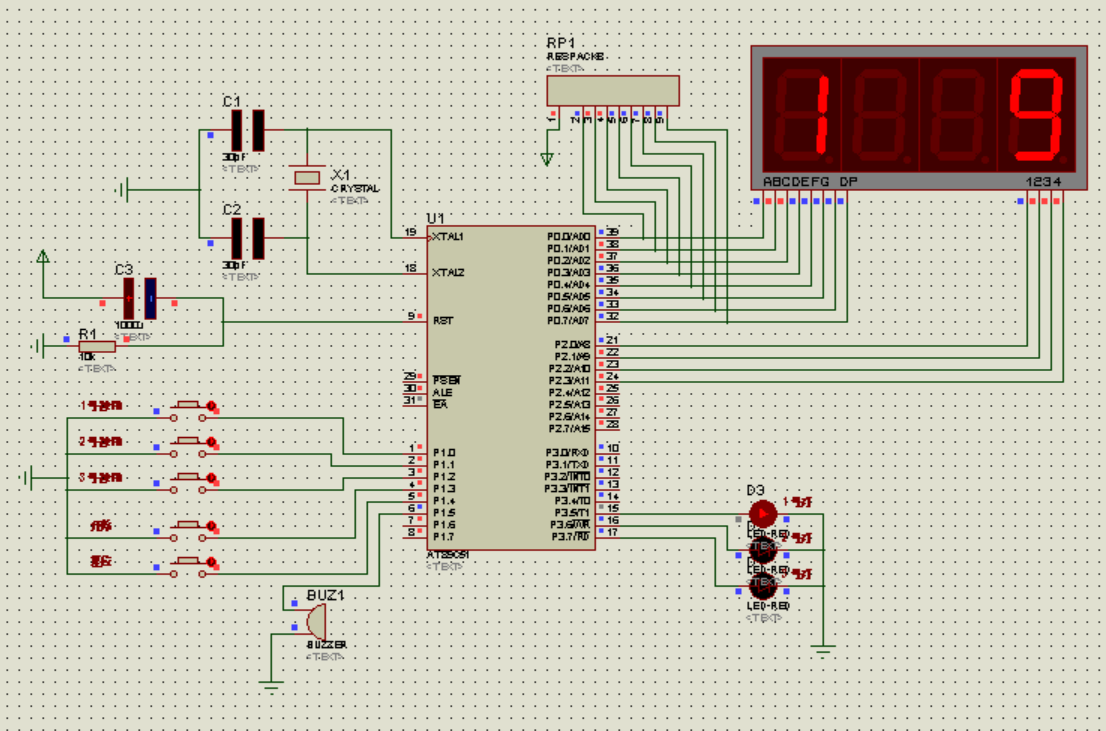Select the R1 resistor symbol
The image size is (1106, 731).
click(x=97, y=346)
